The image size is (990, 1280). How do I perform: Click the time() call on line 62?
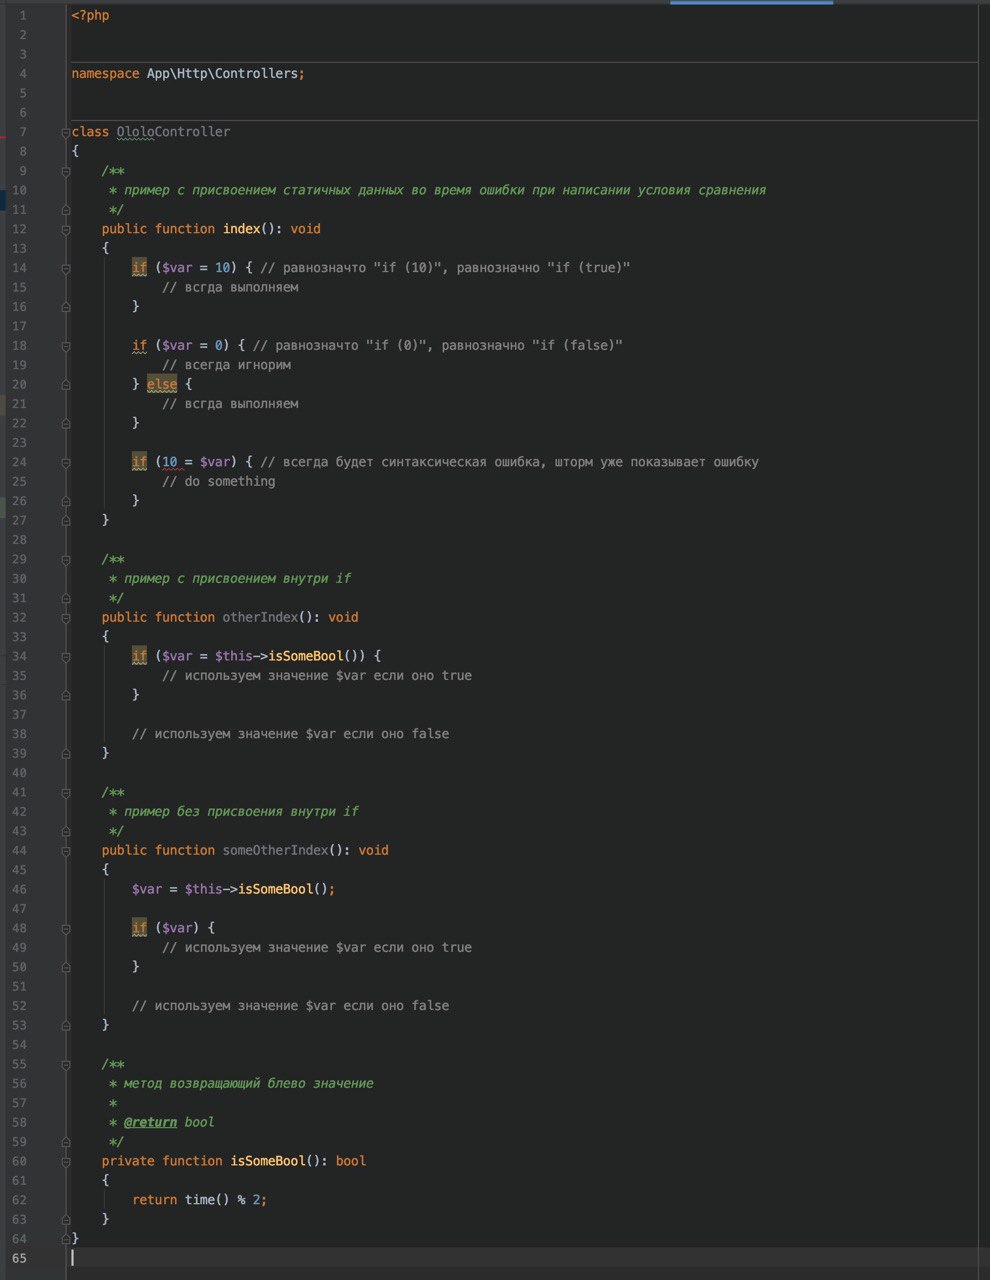(207, 1200)
